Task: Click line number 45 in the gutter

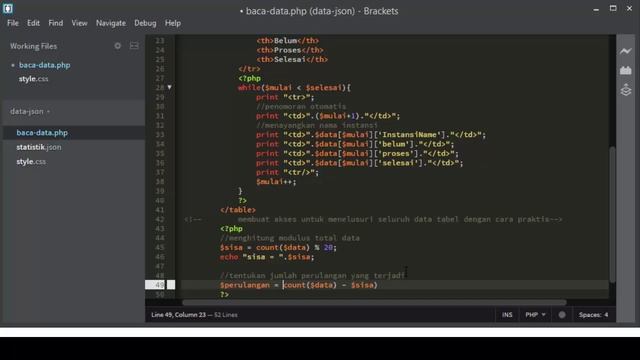Action: pos(160,247)
